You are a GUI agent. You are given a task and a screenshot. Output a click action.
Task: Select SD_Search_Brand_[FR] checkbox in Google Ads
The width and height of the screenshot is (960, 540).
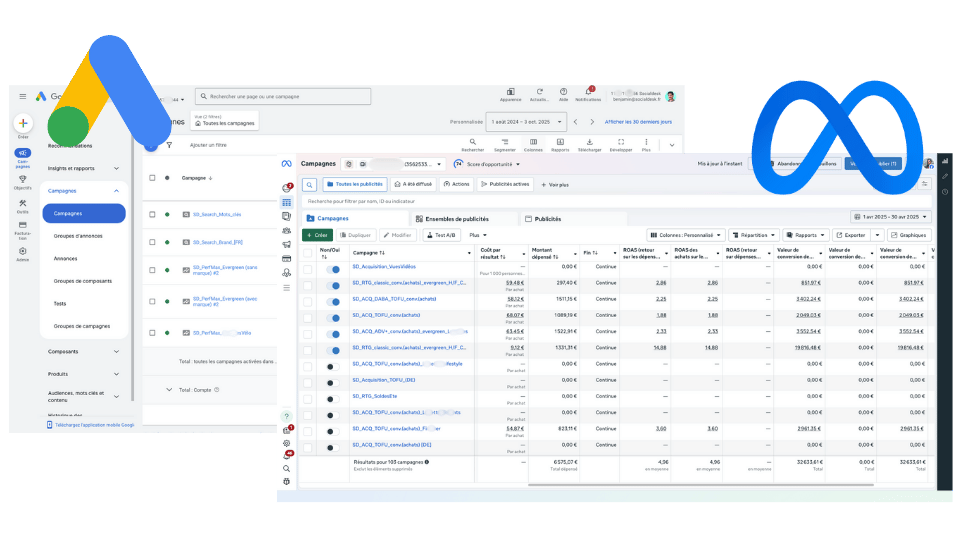(152, 242)
